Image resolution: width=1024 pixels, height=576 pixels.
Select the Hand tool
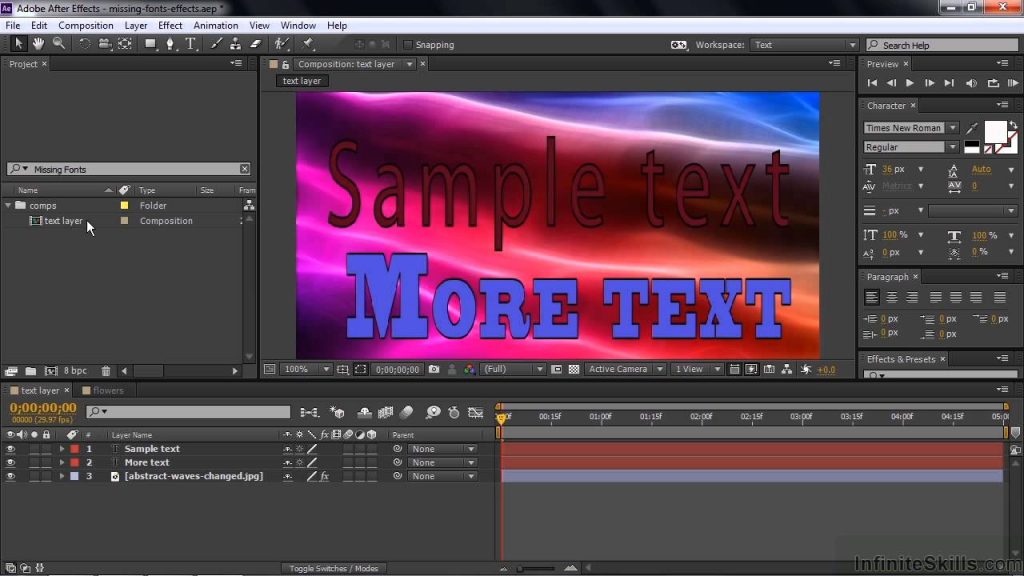(39, 44)
